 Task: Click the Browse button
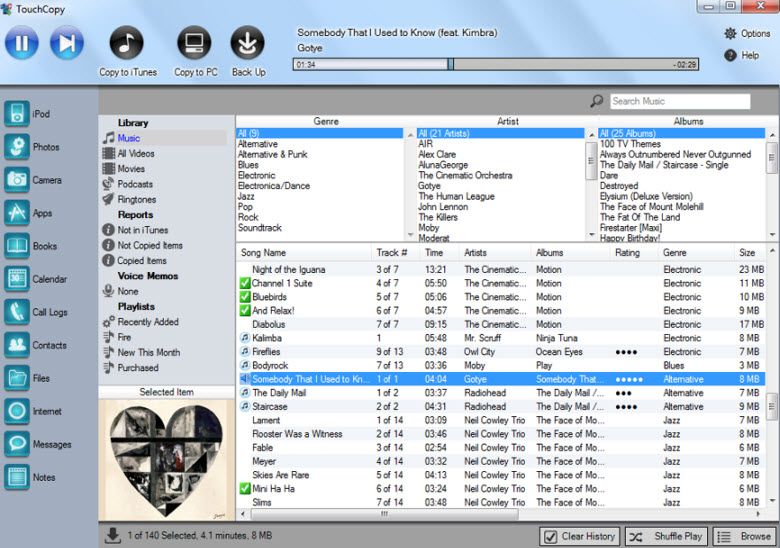coord(745,537)
